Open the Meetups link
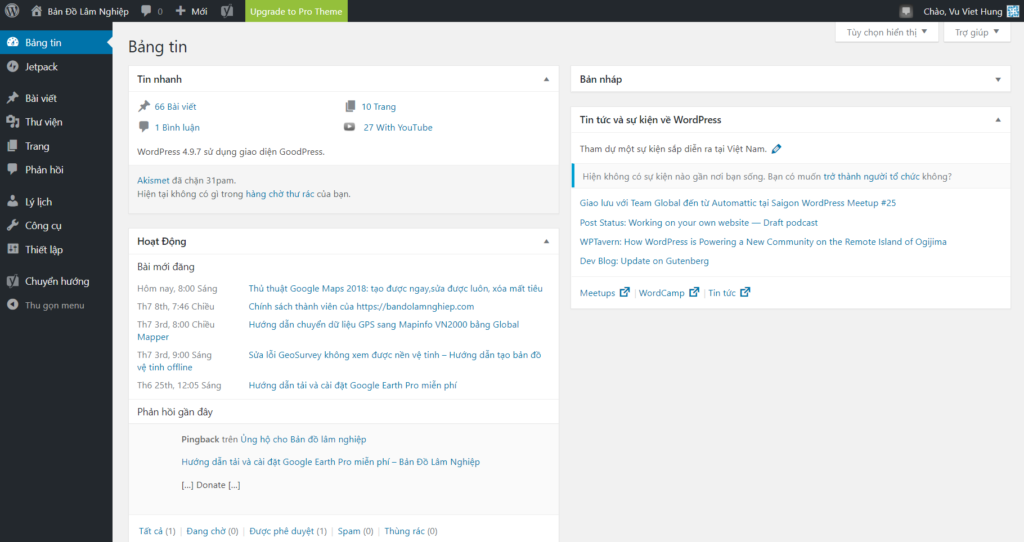Viewport: 1024px width, 542px height. click(x=598, y=293)
